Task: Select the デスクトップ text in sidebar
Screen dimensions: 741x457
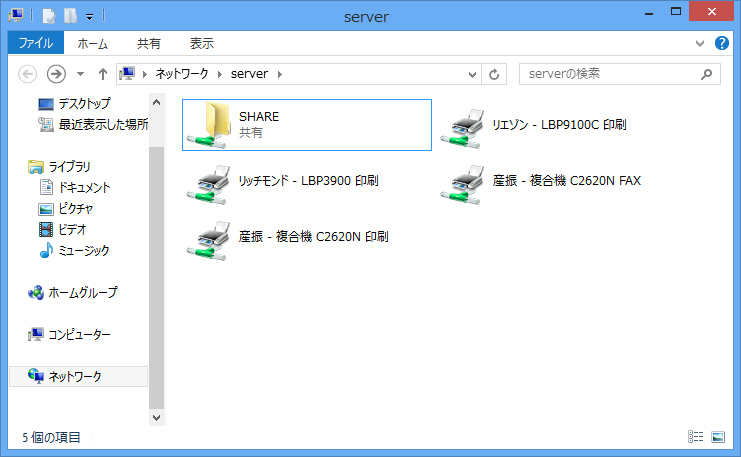Action: 85,103
